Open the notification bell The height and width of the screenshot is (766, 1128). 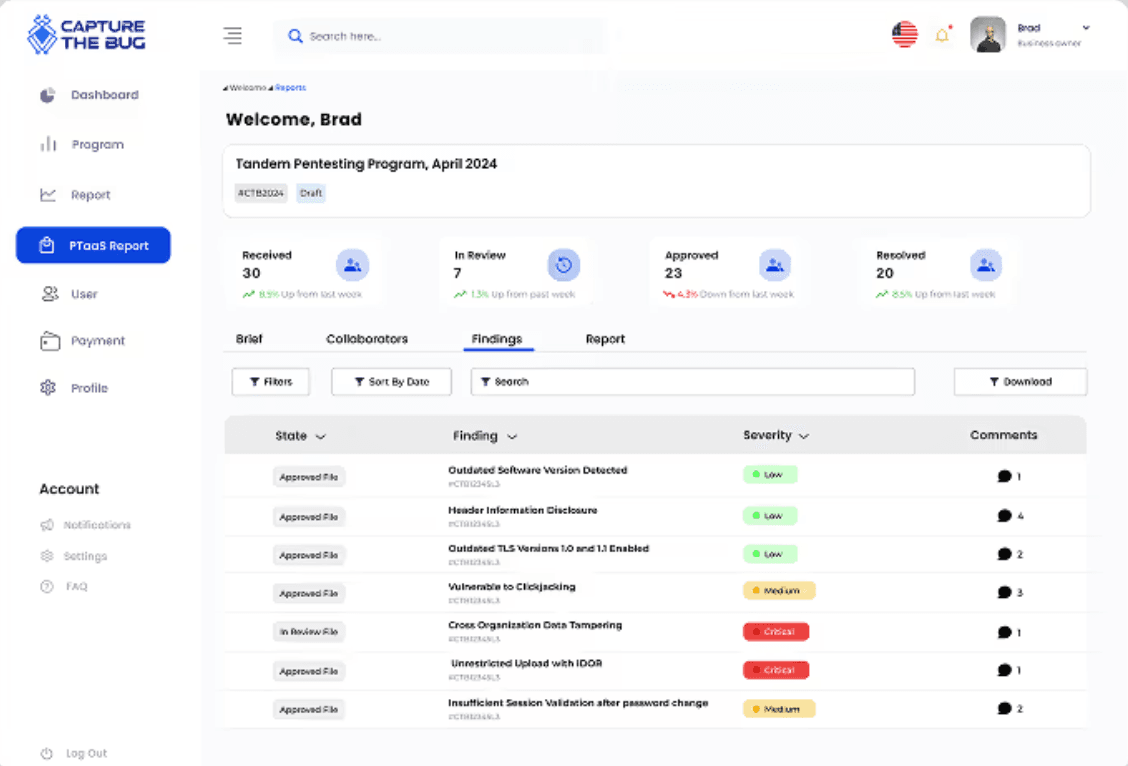point(942,35)
